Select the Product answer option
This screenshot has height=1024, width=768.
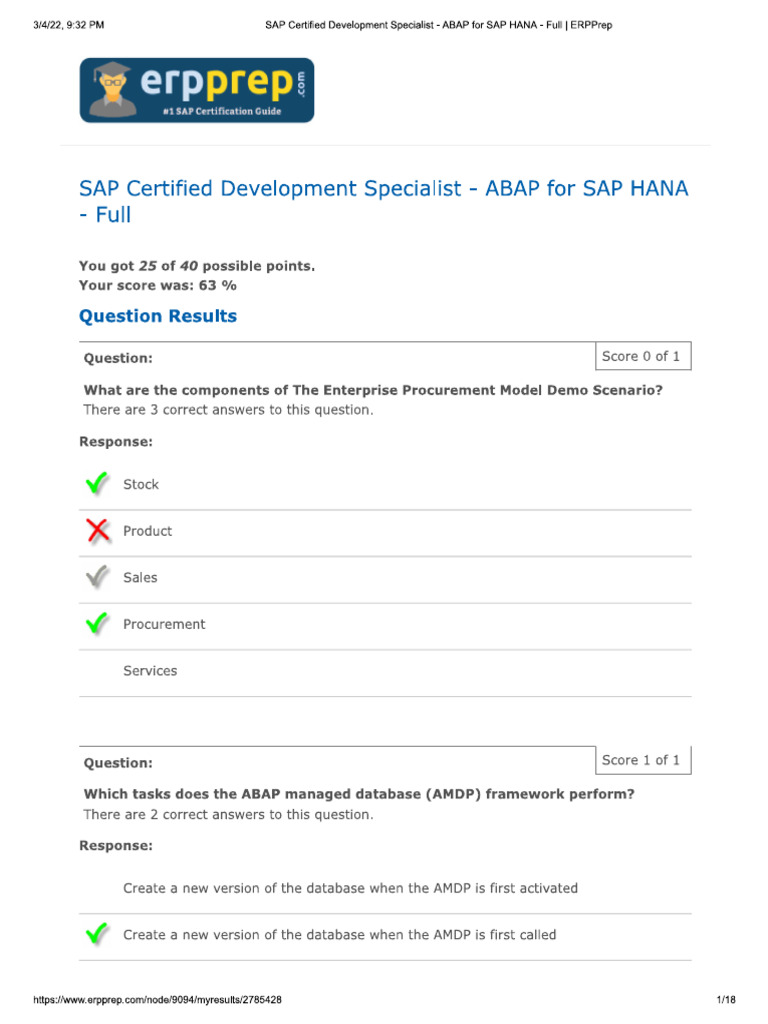(147, 531)
